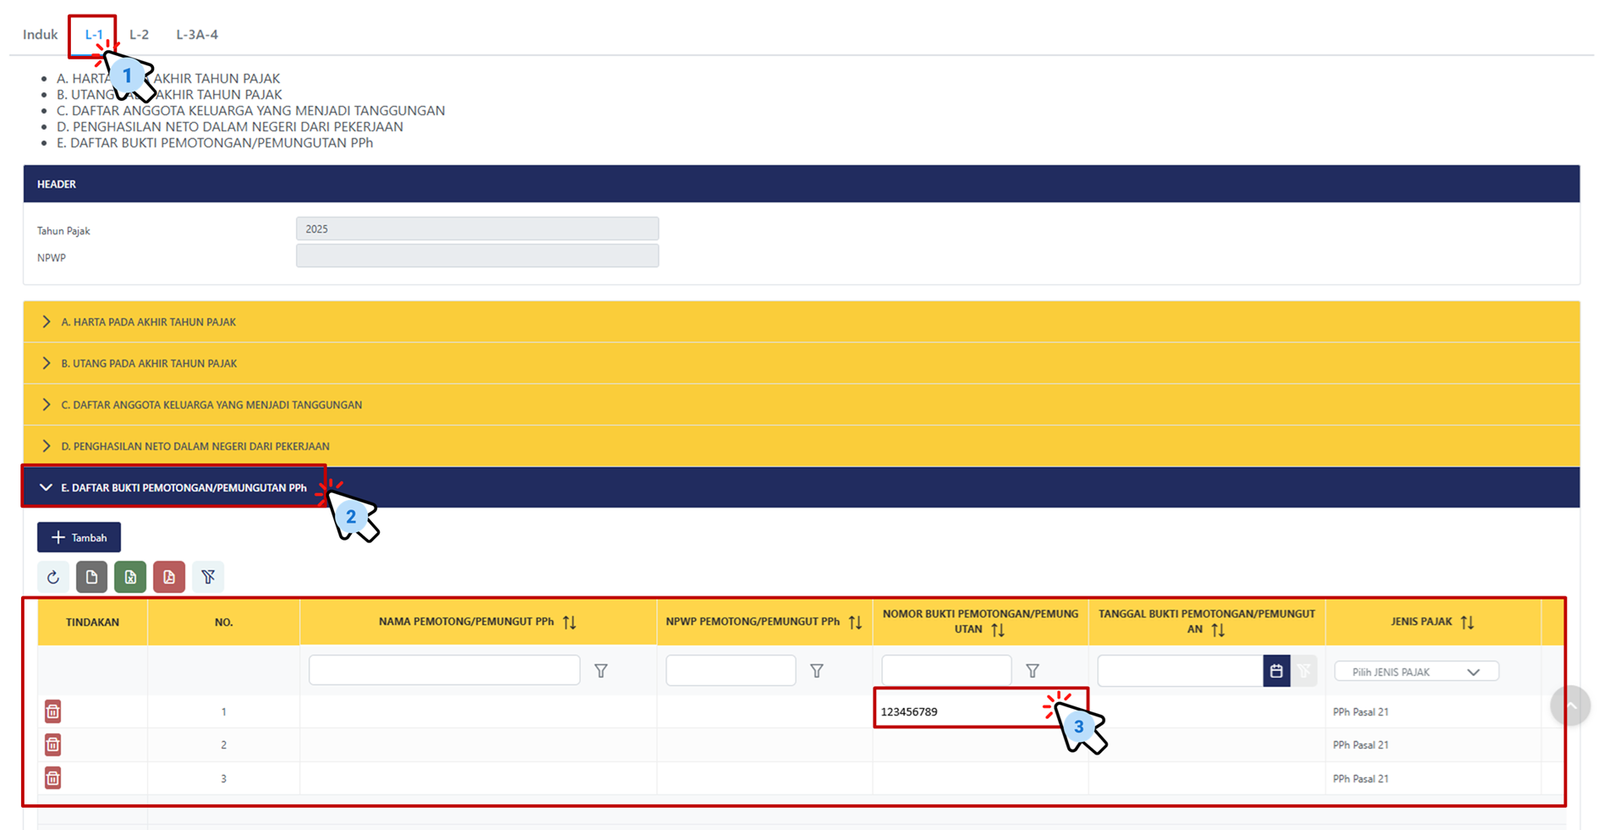Expand section A. Harta Pada Akhir Tahun Pajak

(x=148, y=322)
